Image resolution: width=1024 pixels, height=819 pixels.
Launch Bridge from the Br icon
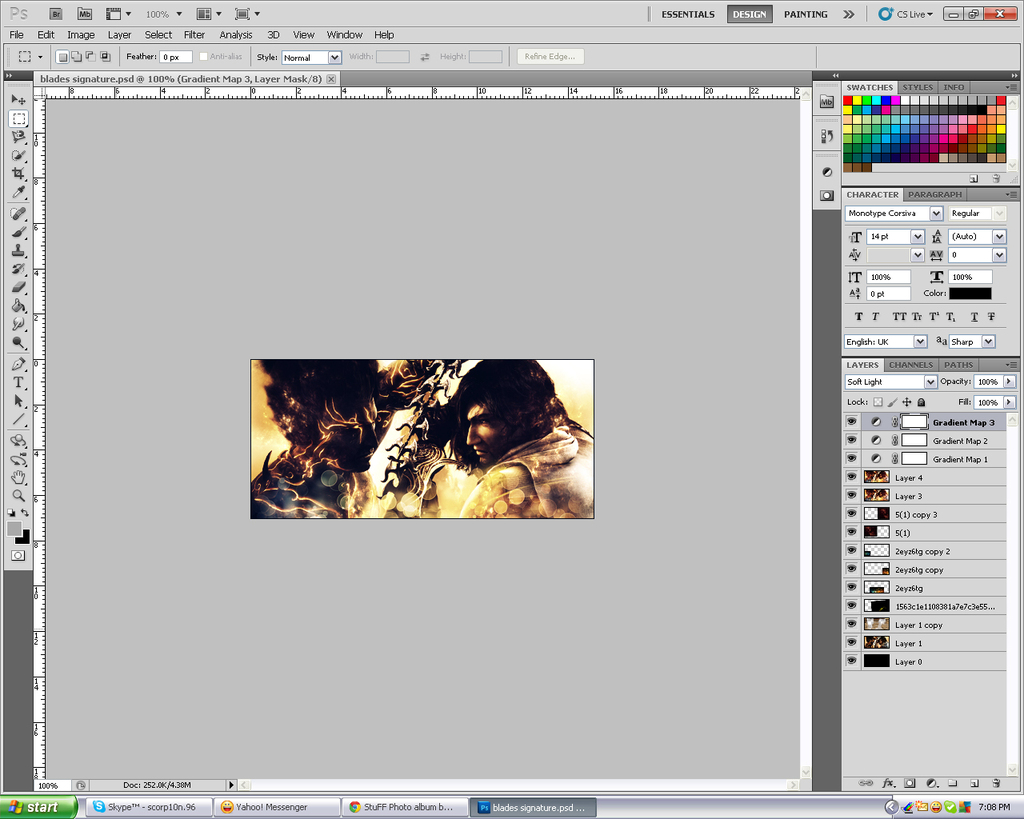click(x=56, y=14)
